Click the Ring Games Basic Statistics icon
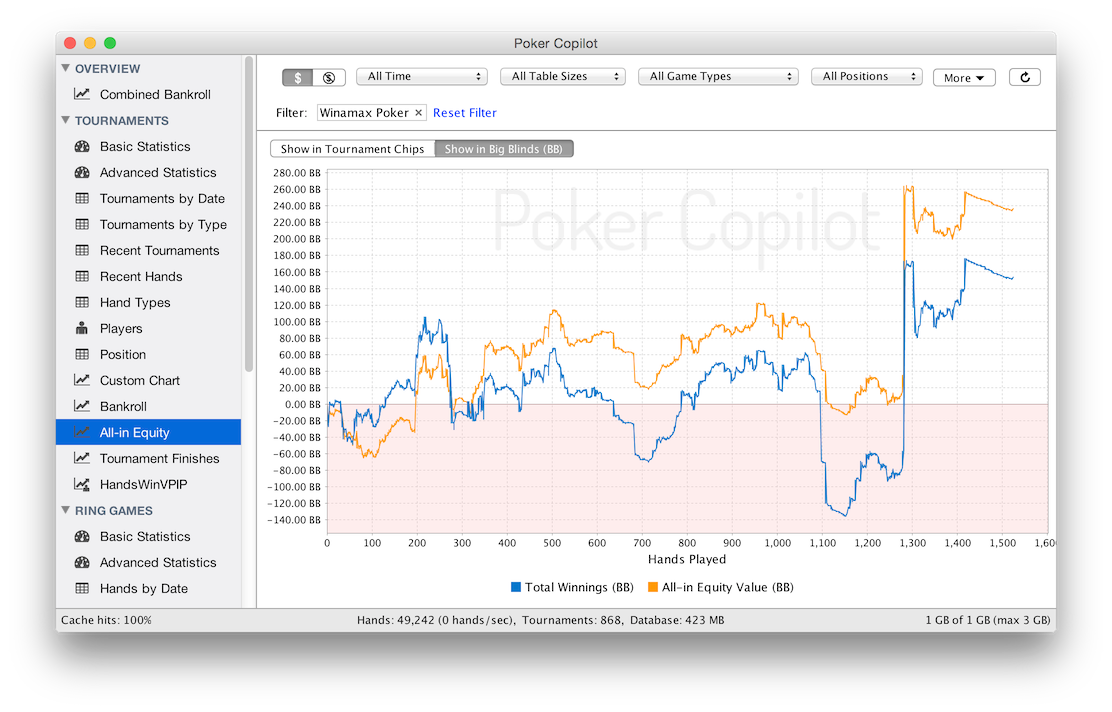Screen dimensions: 1112x712 coord(82,536)
